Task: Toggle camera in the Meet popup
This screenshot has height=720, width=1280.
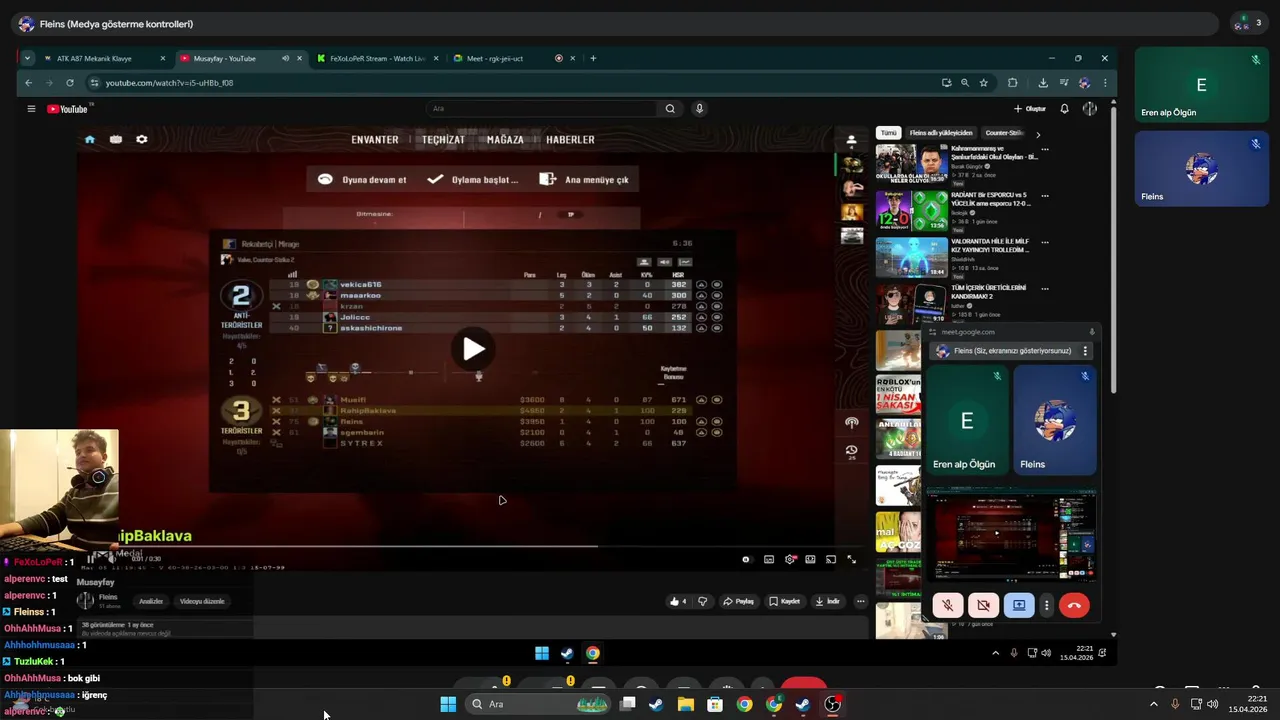Action: coord(984,605)
